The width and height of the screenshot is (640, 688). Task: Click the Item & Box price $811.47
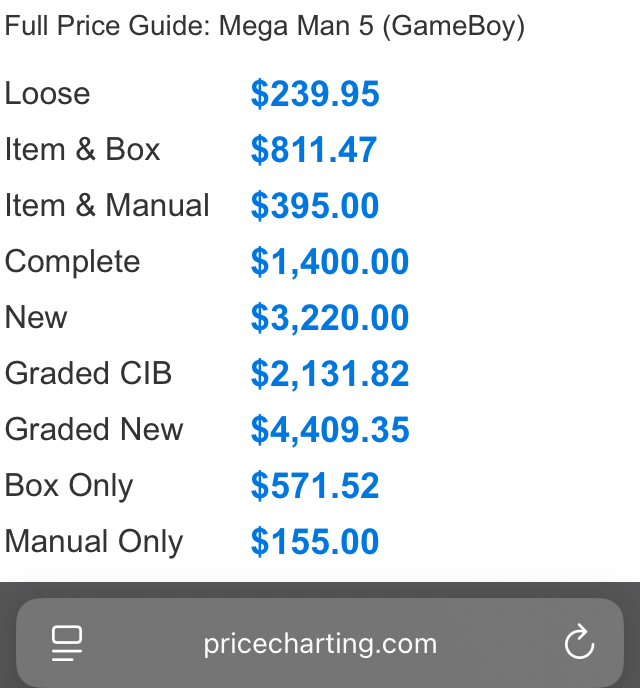pyautogui.click(x=314, y=150)
